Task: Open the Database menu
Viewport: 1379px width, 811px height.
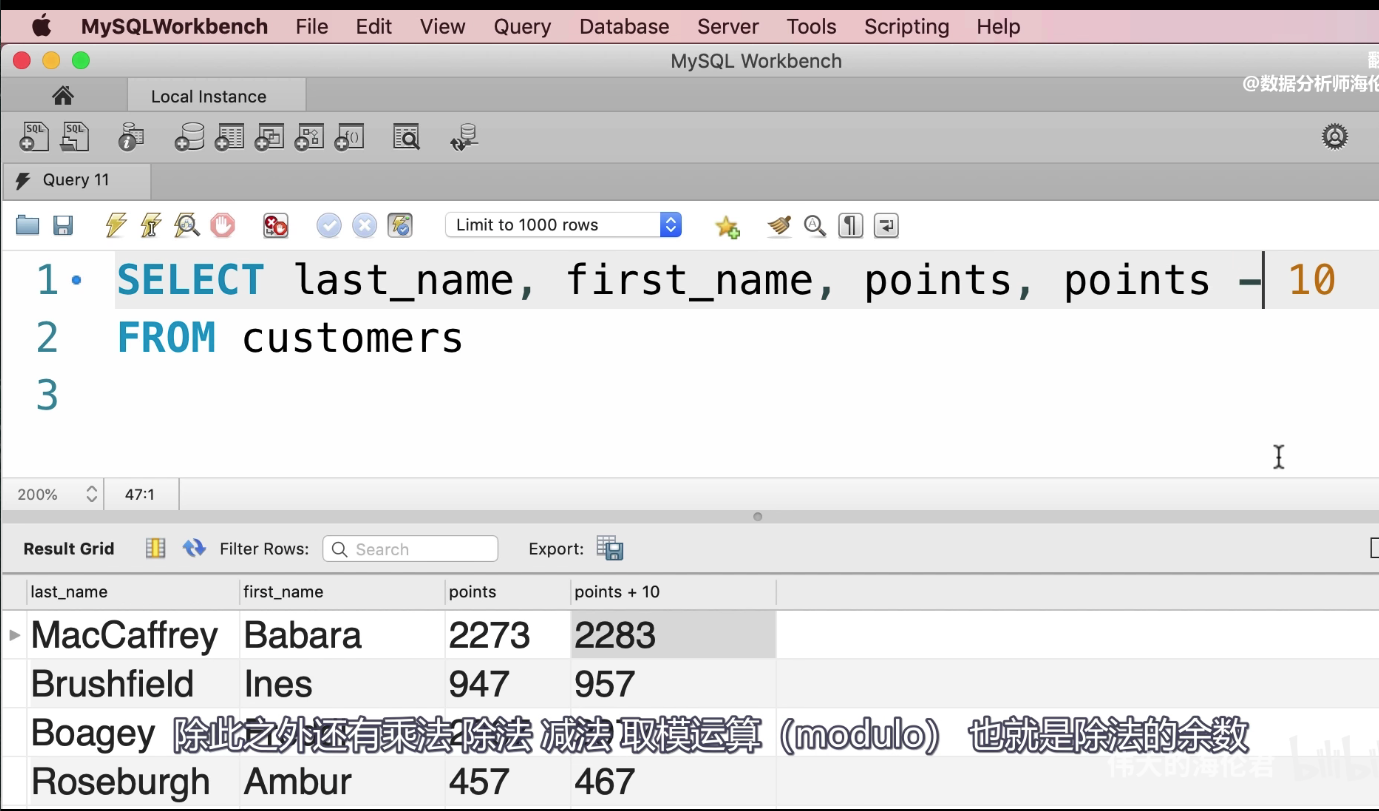Action: click(624, 27)
